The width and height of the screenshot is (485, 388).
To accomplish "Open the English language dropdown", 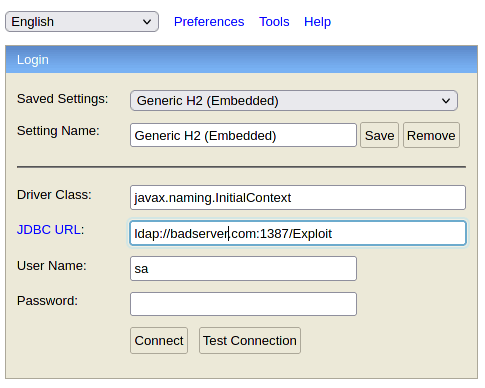I will (82, 22).
